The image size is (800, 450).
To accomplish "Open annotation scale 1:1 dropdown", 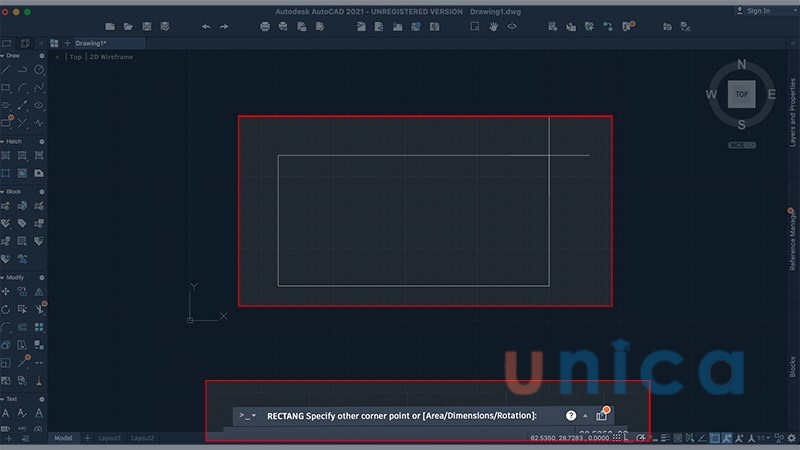I will pos(764,438).
